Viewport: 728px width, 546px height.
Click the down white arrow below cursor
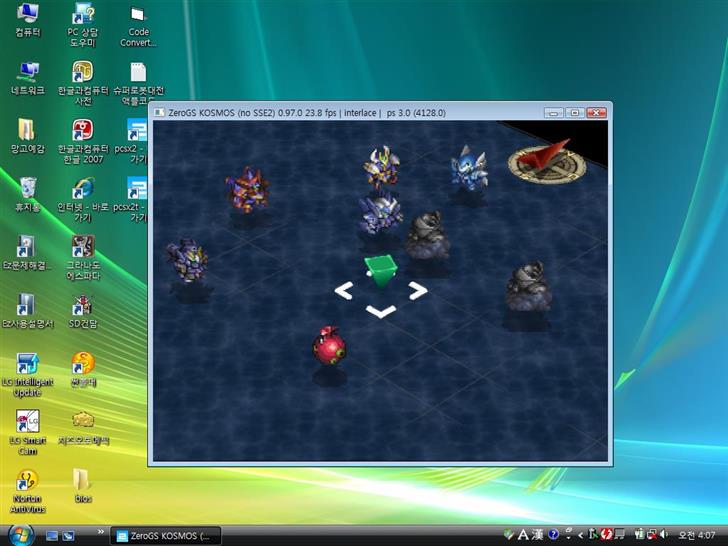[381, 311]
